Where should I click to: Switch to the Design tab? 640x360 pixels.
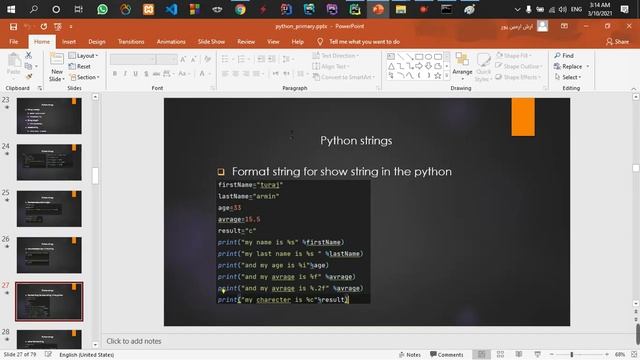(x=97, y=42)
